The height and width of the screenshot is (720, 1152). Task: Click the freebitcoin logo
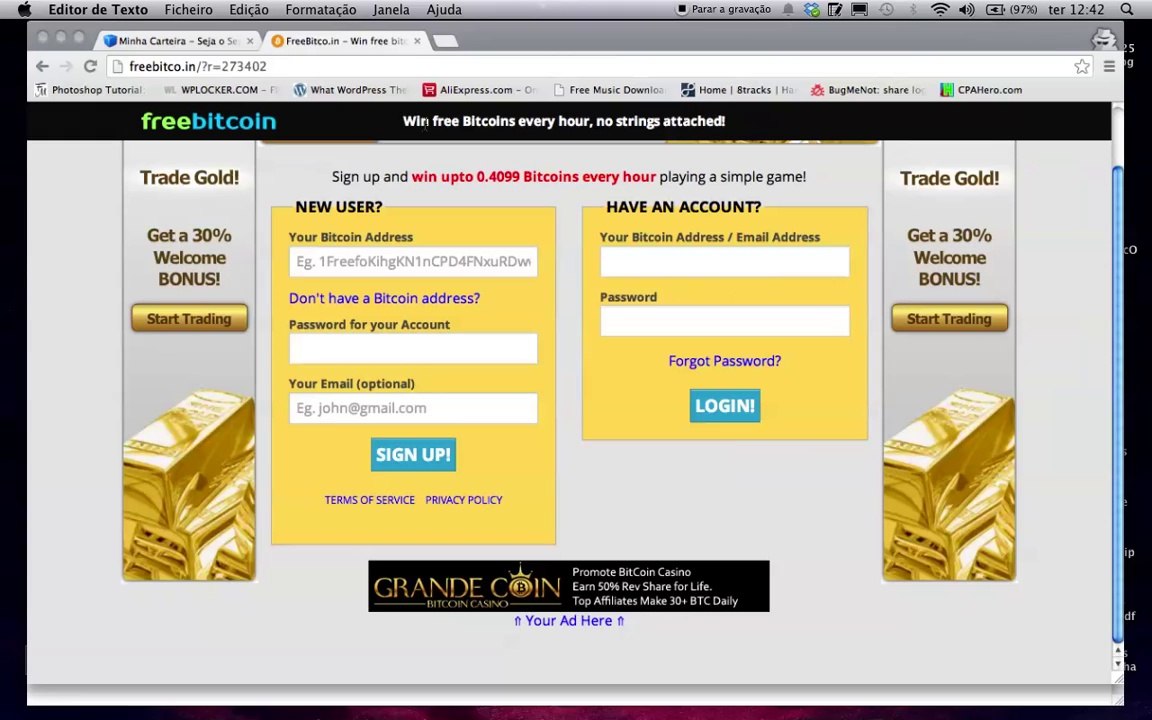coord(209,121)
